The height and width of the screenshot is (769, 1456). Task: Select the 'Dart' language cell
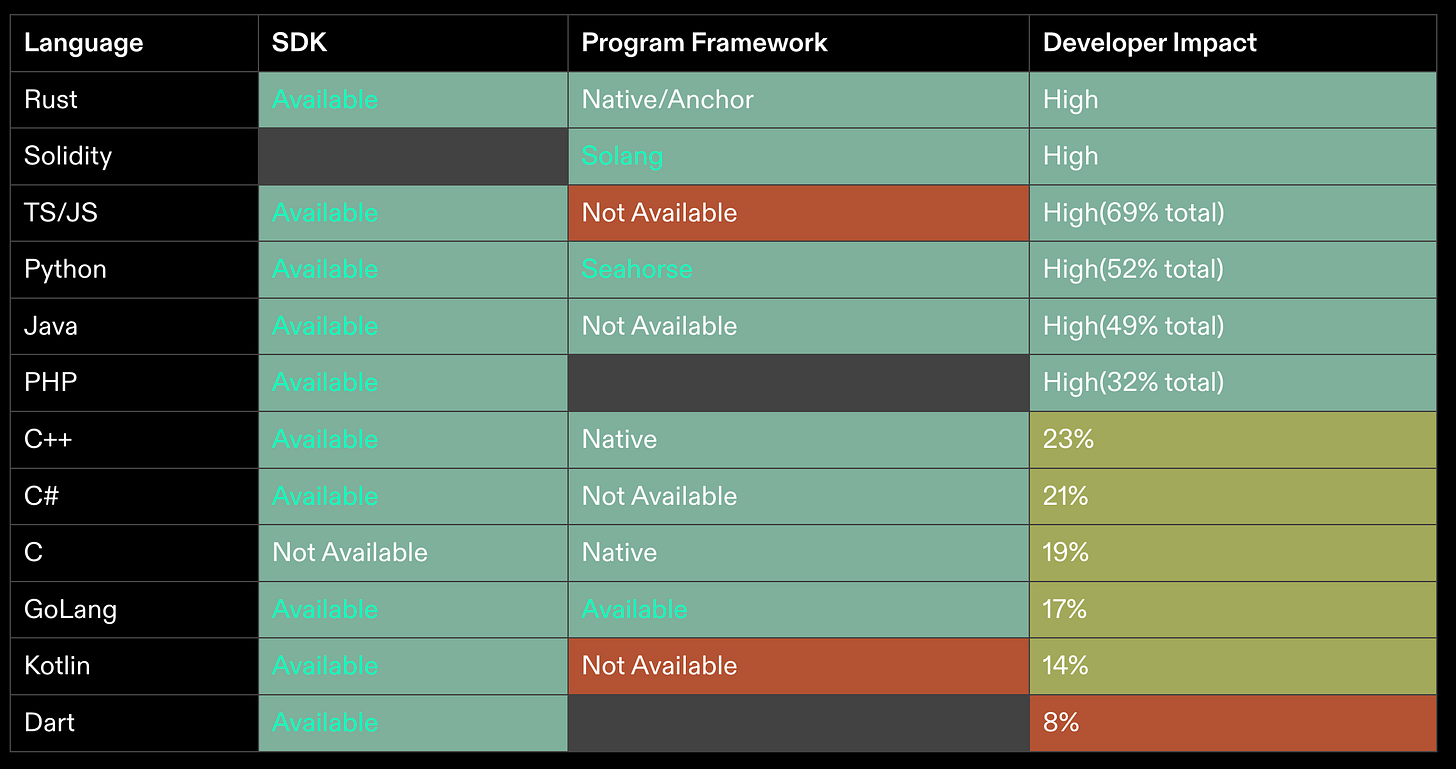(134, 723)
